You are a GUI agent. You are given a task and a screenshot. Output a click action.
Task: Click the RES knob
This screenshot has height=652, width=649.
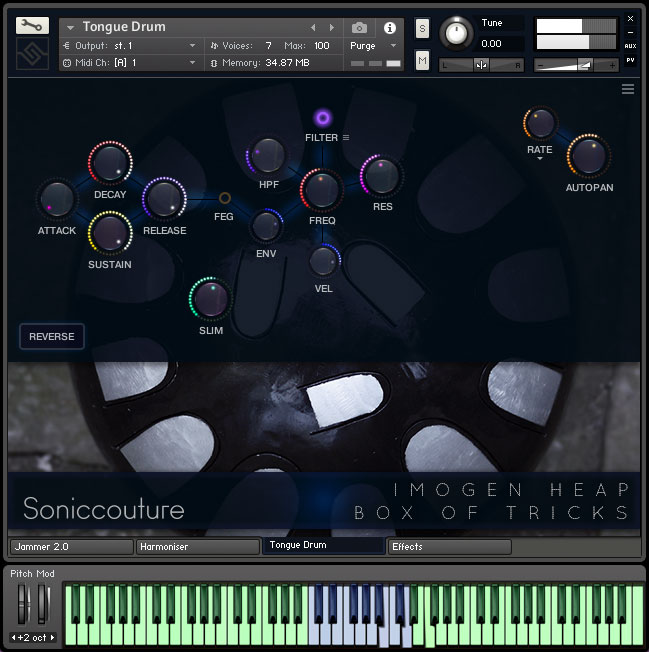(381, 175)
